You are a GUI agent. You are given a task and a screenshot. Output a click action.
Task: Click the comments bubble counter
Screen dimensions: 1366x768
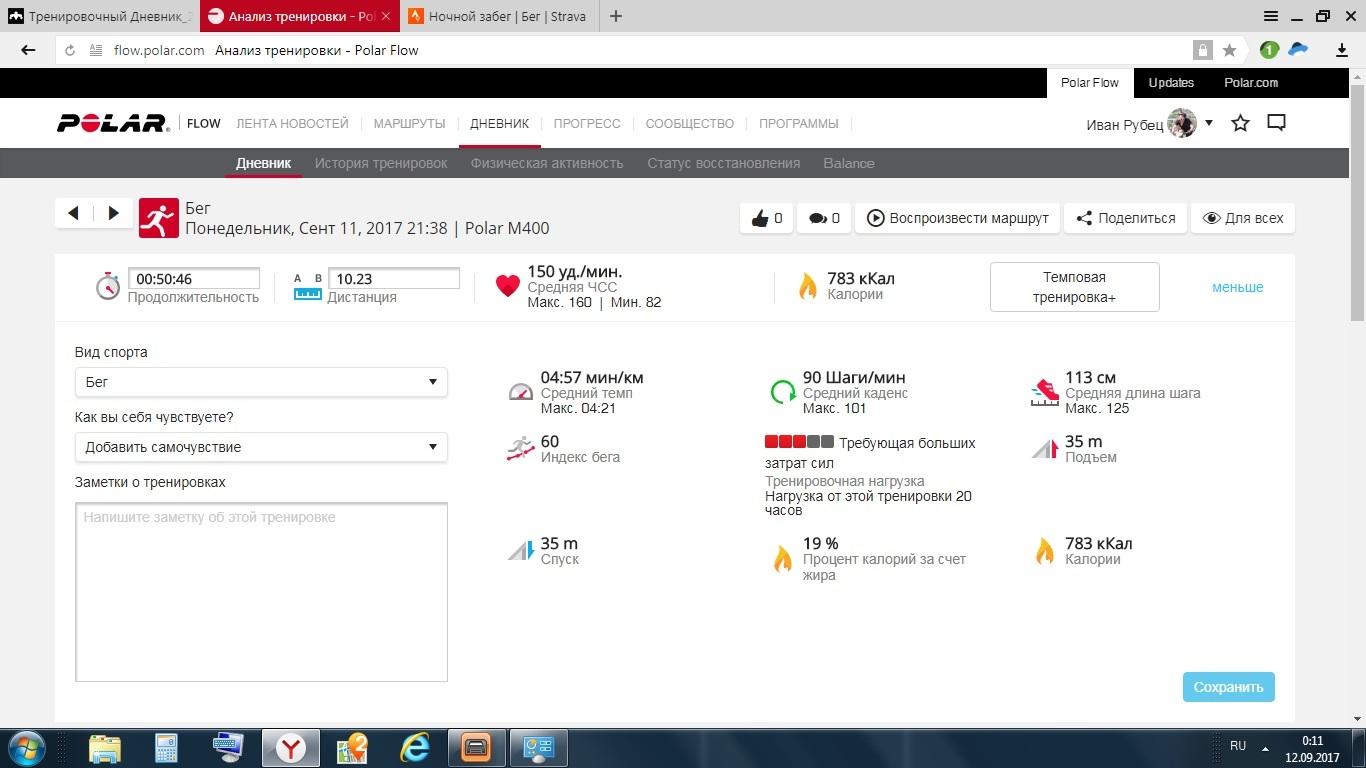824,218
